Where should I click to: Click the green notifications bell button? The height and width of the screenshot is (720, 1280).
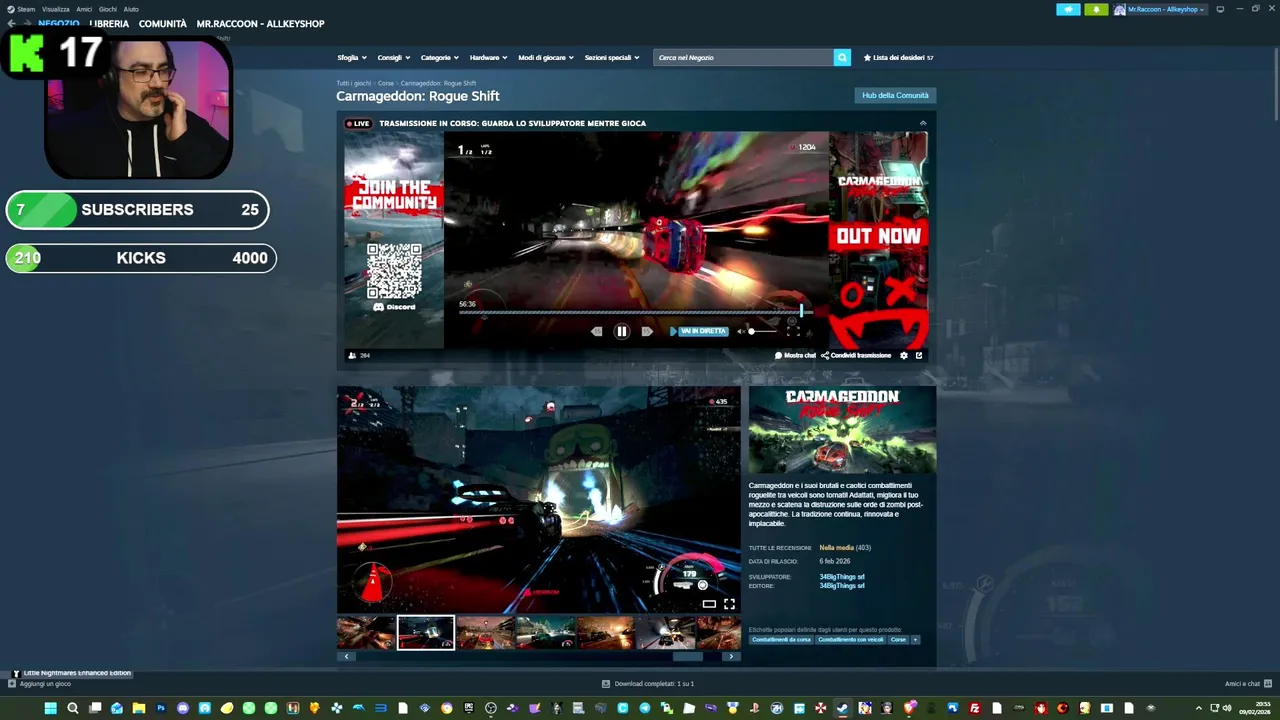point(1096,9)
